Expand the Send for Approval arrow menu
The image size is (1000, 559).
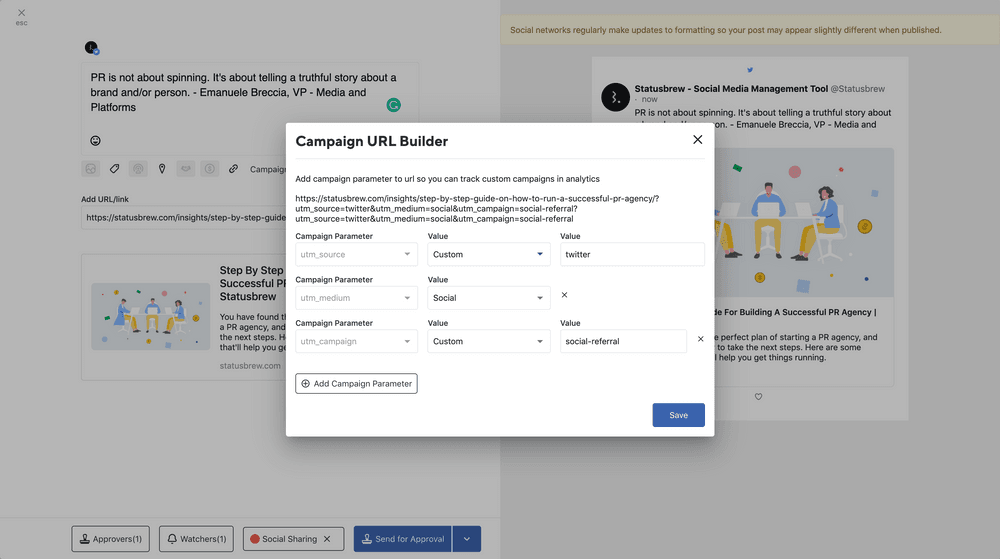(x=467, y=539)
